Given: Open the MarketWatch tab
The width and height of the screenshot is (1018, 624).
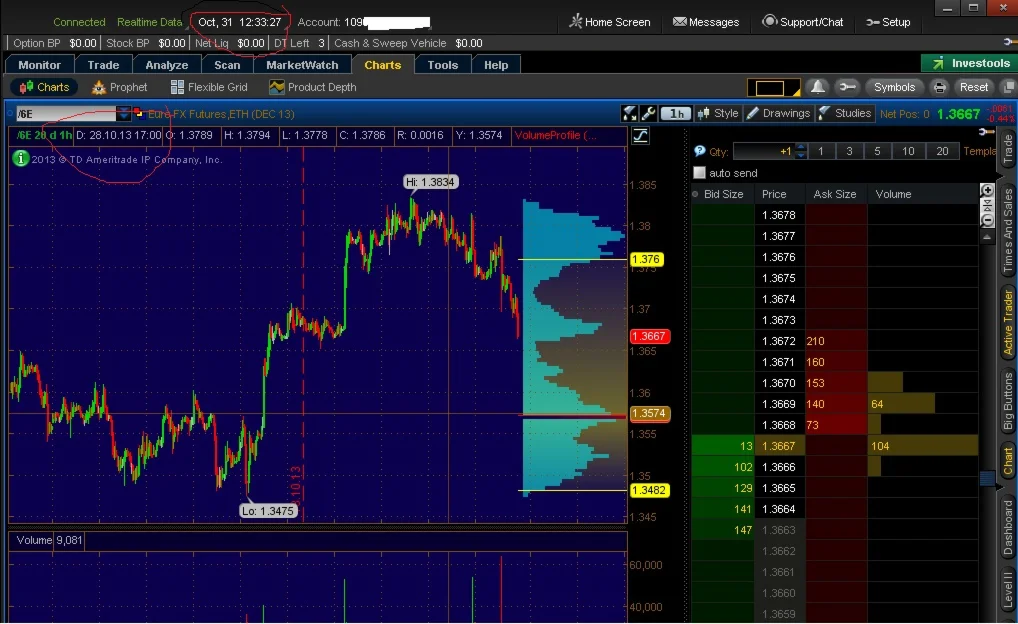Looking at the screenshot, I should pyautogui.click(x=302, y=65).
